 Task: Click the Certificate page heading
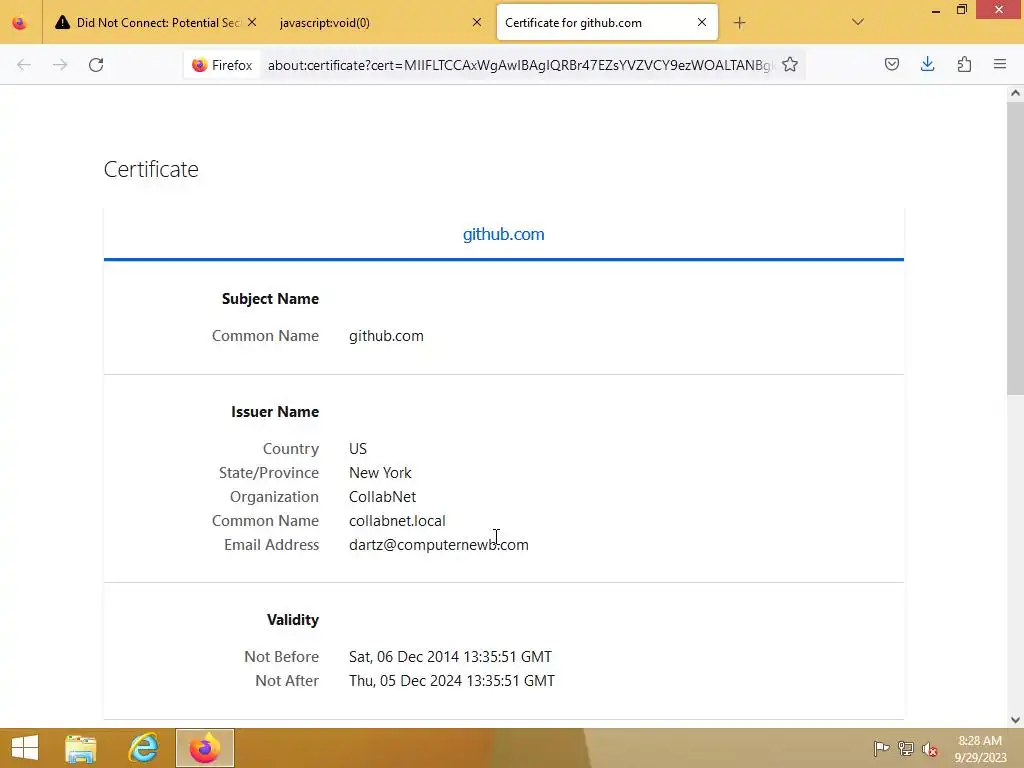[x=151, y=169]
